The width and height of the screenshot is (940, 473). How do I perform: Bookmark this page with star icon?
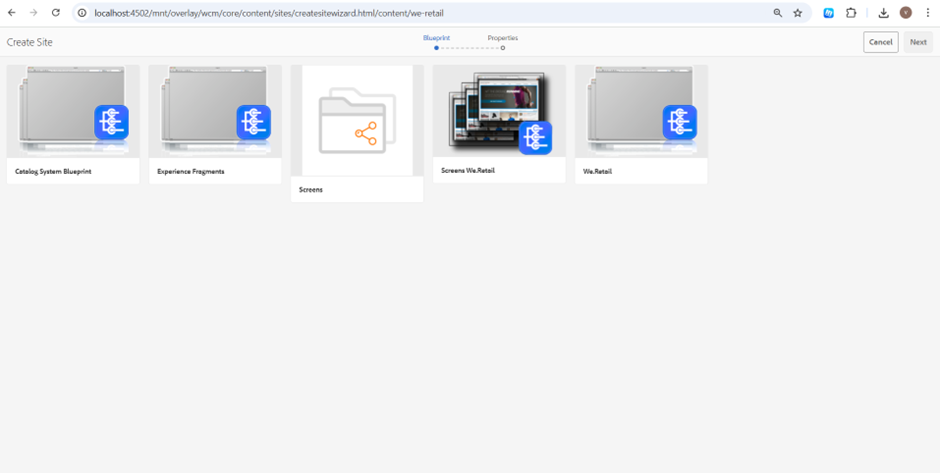click(x=798, y=13)
